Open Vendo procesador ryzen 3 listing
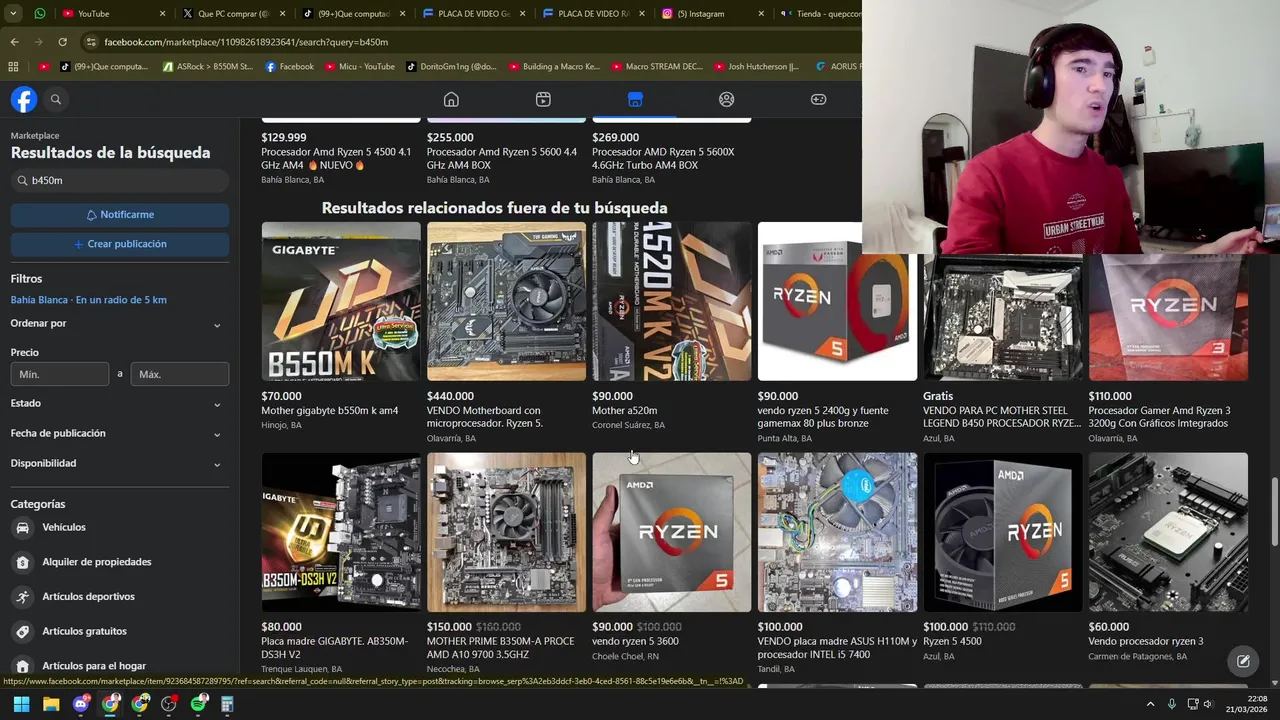This screenshot has width=1280, height=720. click(x=1168, y=532)
